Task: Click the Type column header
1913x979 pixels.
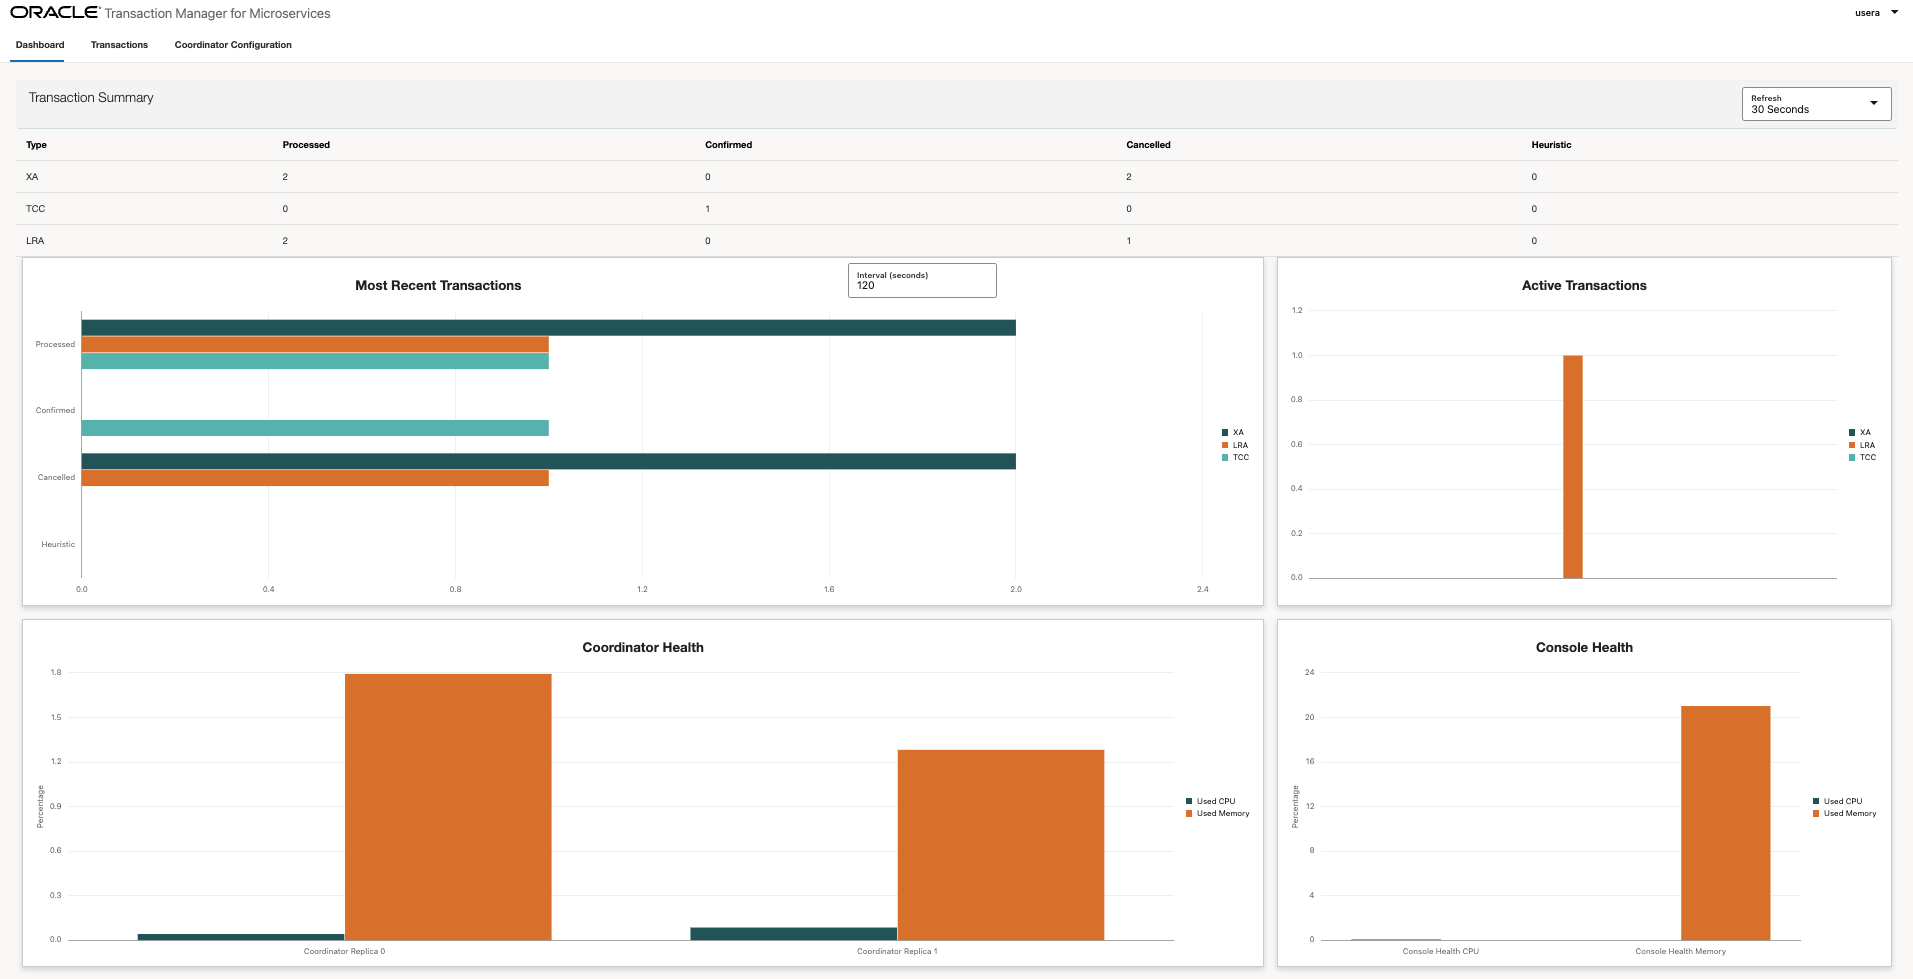Action: (36, 145)
